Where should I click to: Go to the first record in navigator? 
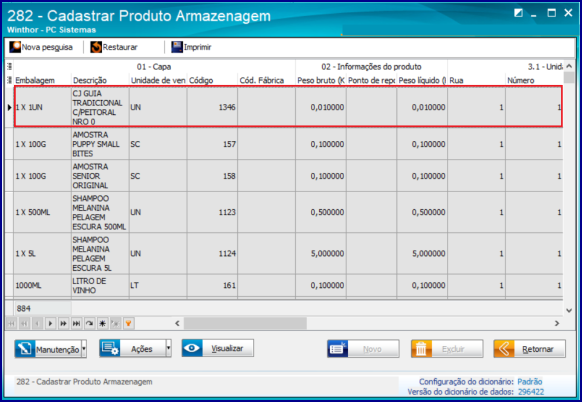11,324
